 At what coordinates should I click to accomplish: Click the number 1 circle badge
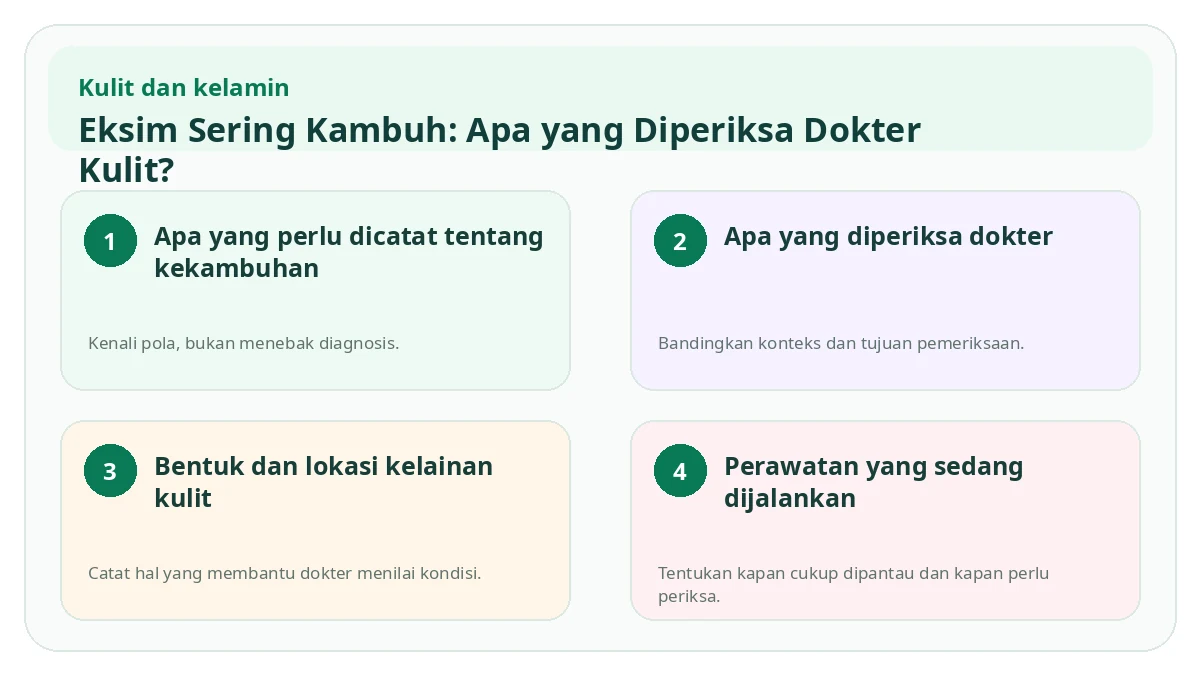[110, 240]
